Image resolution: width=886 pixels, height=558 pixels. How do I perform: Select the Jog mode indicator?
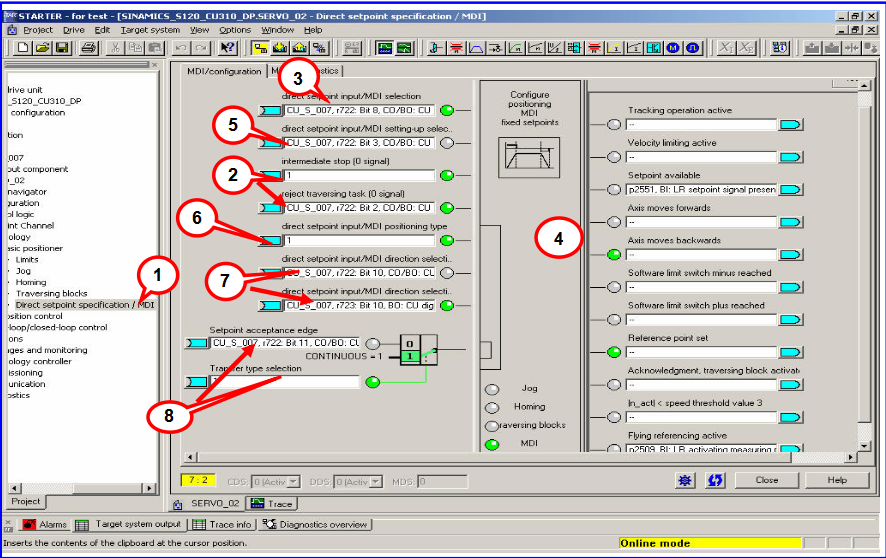(x=493, y=388)
